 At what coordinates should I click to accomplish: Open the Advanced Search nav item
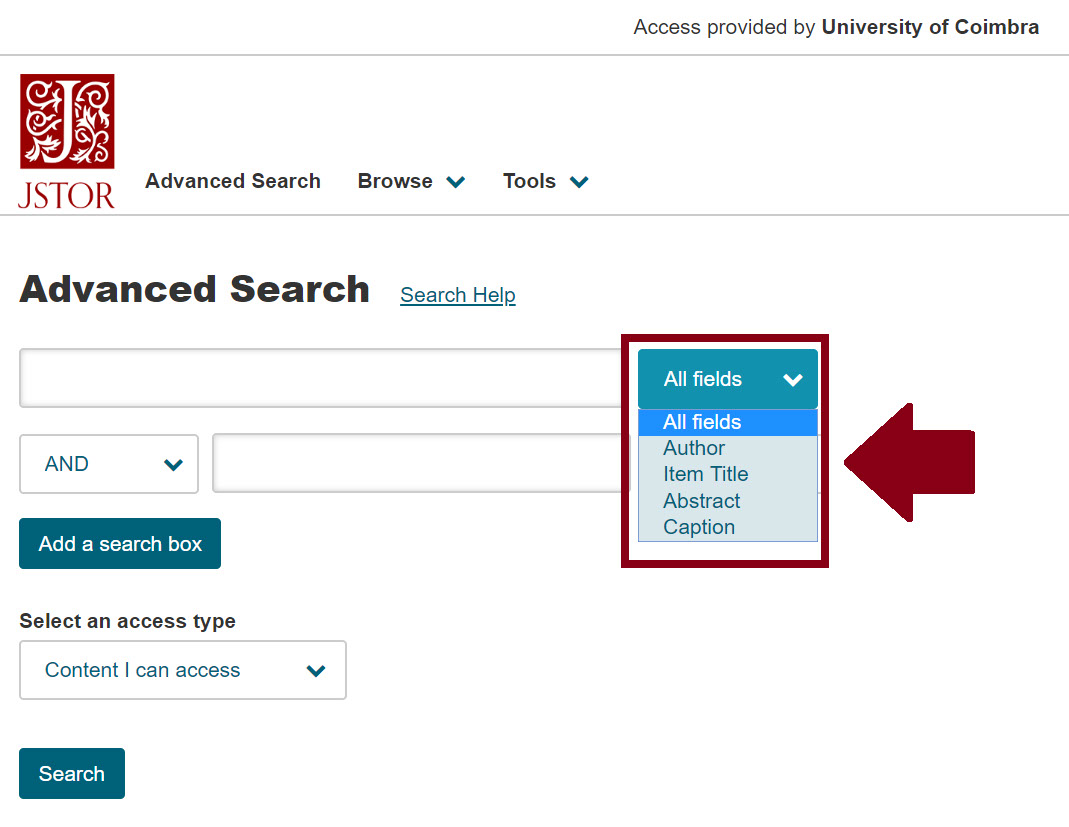tap(233, 181)
